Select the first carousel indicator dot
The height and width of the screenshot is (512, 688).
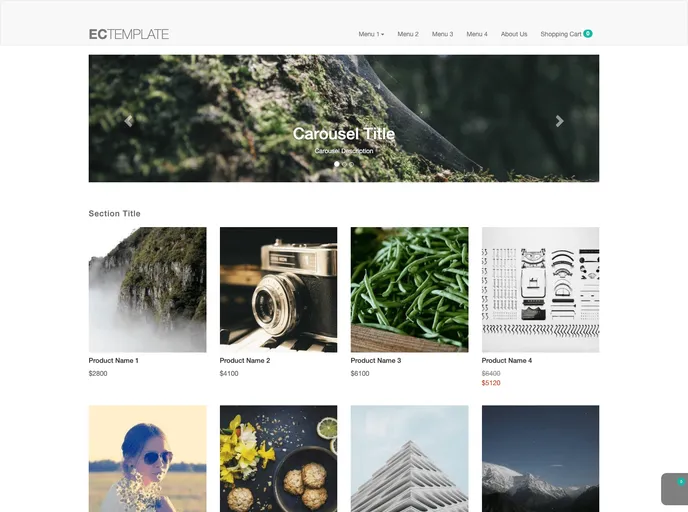point(337,164)
